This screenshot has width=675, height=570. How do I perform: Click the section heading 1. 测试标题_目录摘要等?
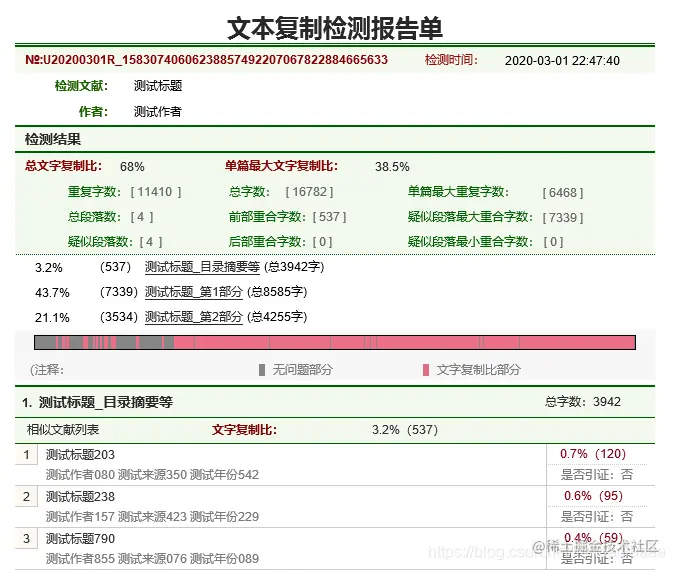(x=97, y=403)
